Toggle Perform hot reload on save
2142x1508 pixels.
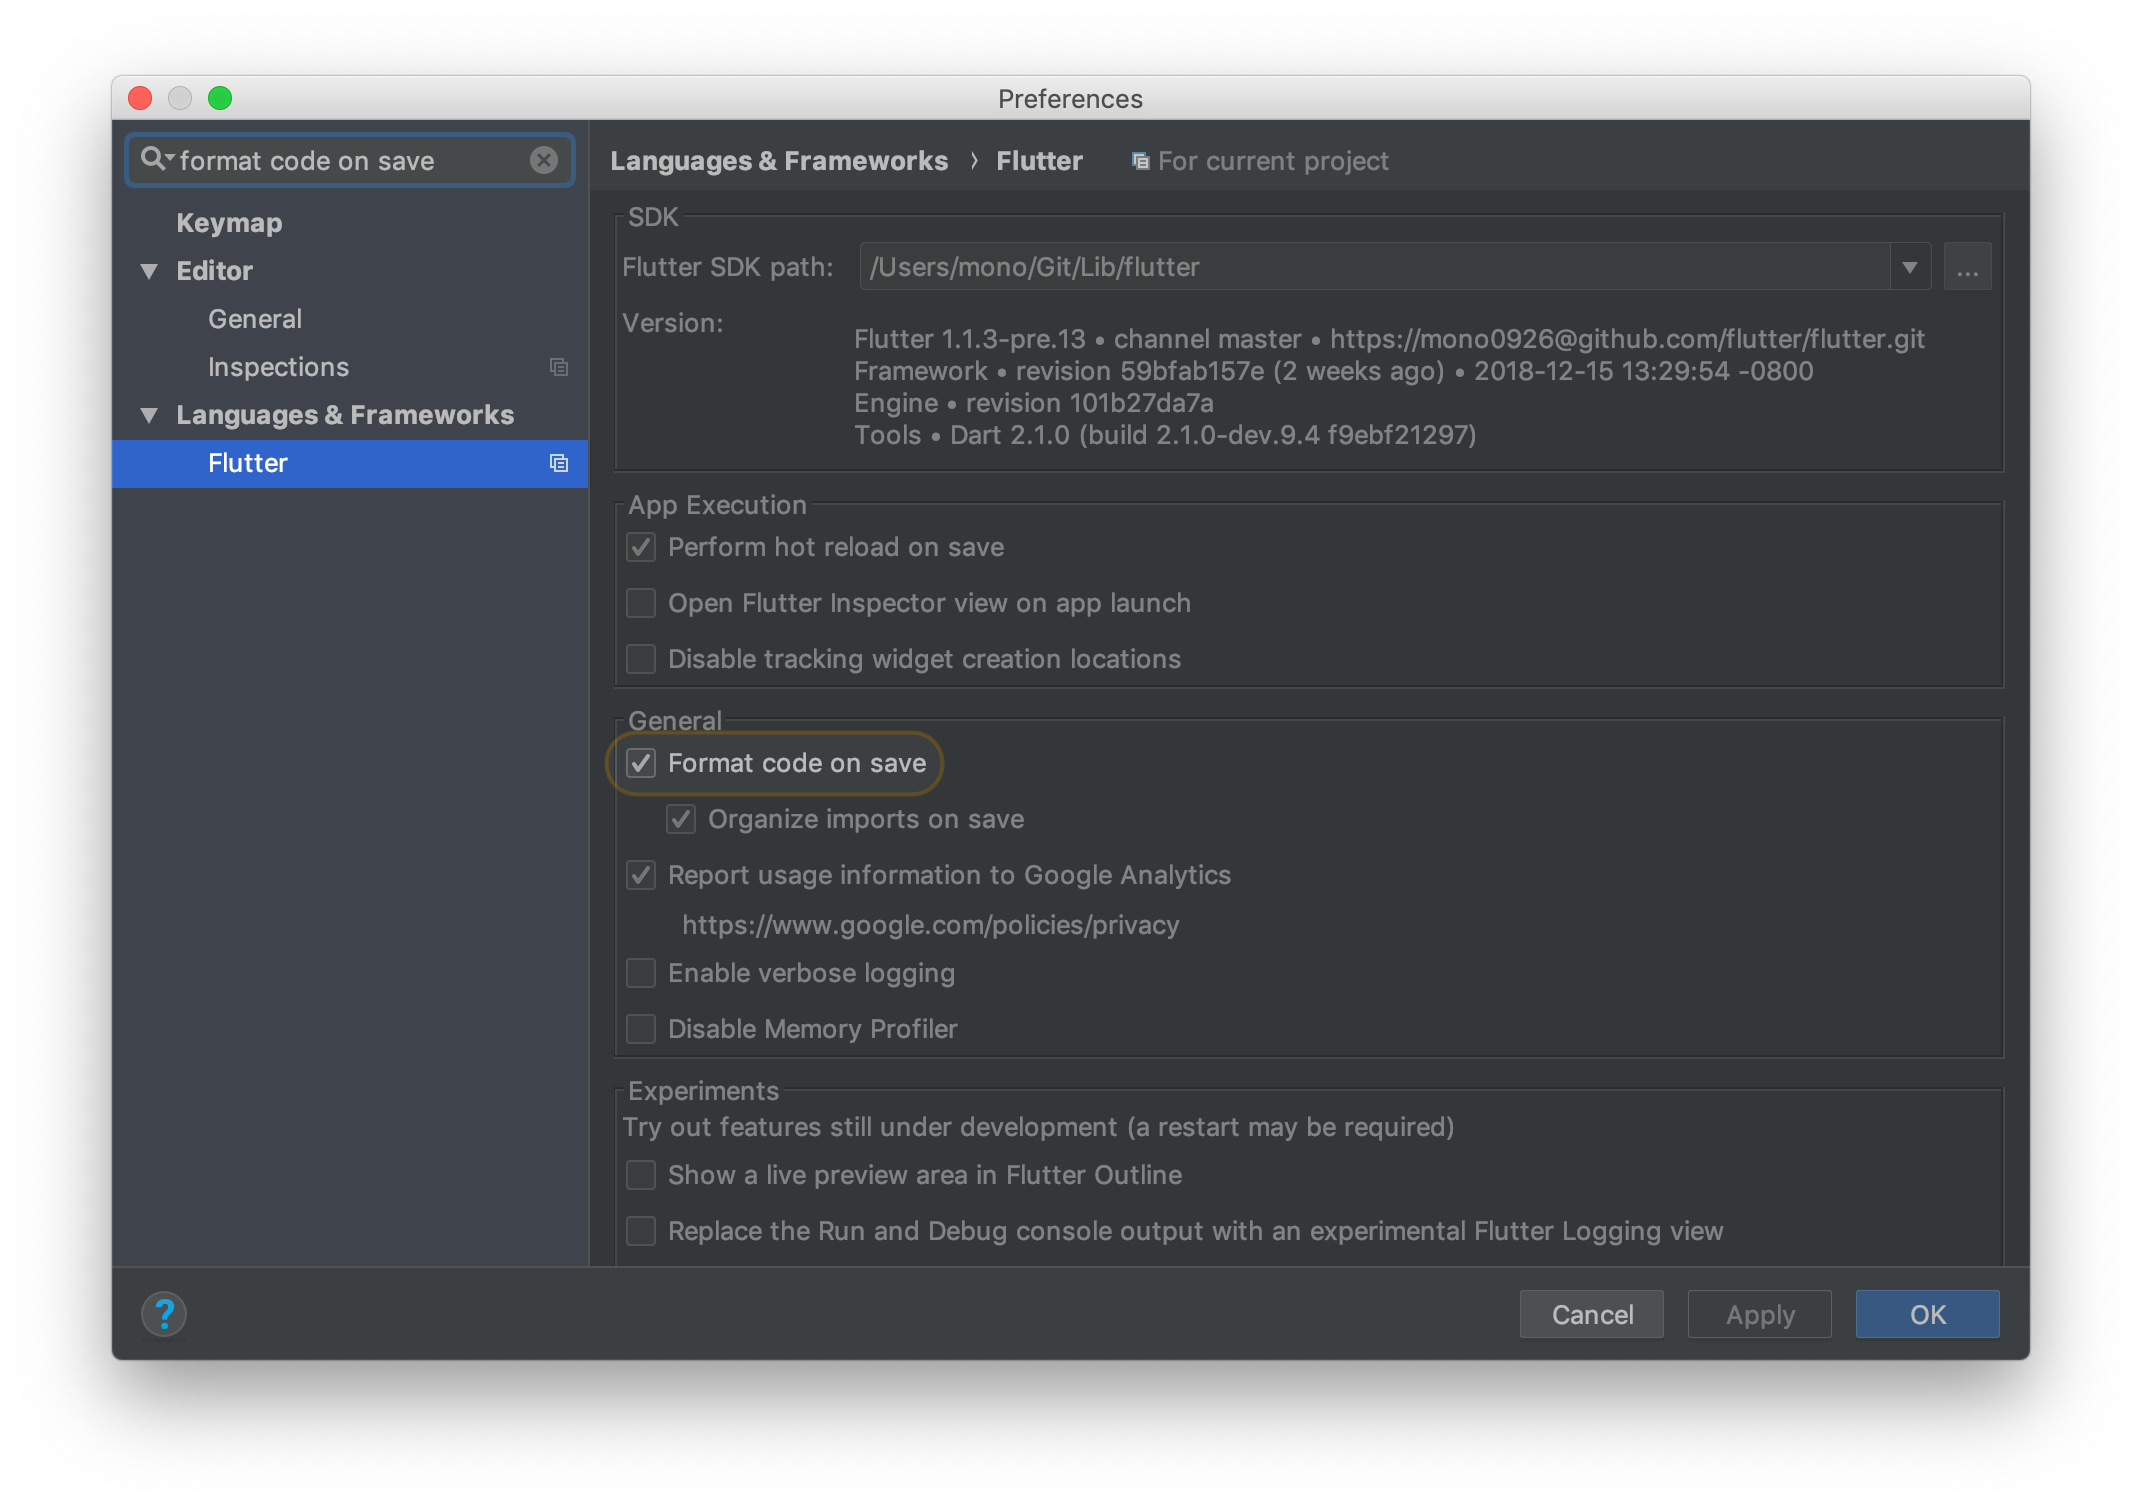(641, 547)
